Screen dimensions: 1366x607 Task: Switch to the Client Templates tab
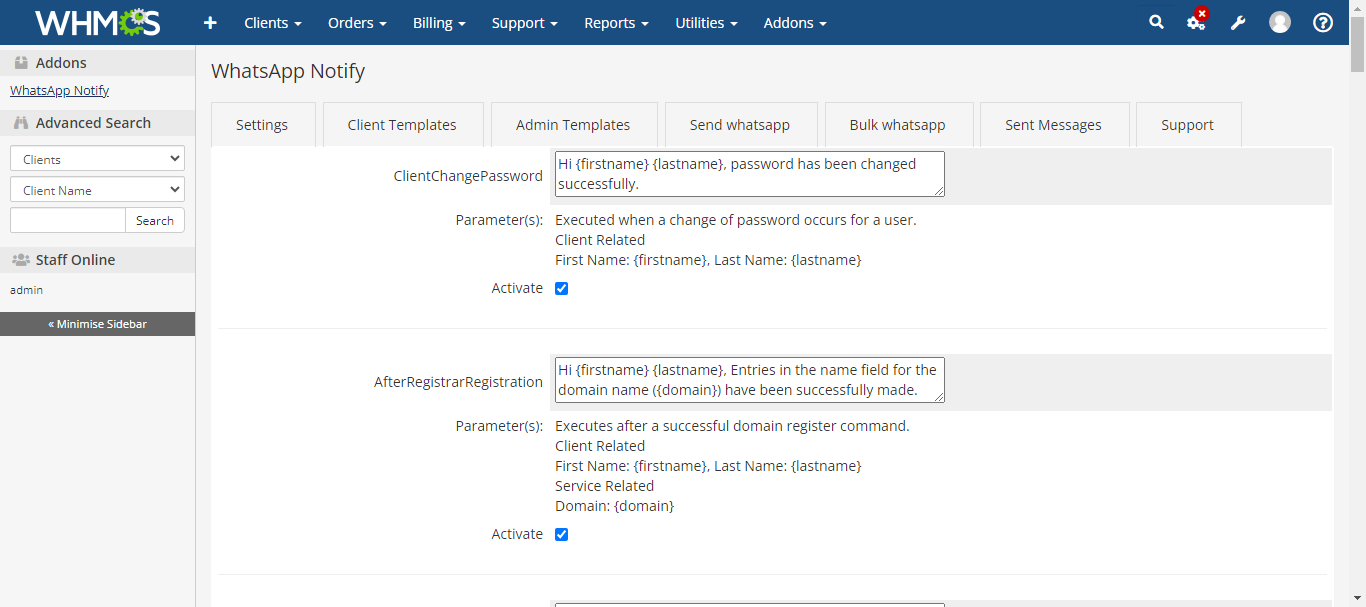pos(402,125)
